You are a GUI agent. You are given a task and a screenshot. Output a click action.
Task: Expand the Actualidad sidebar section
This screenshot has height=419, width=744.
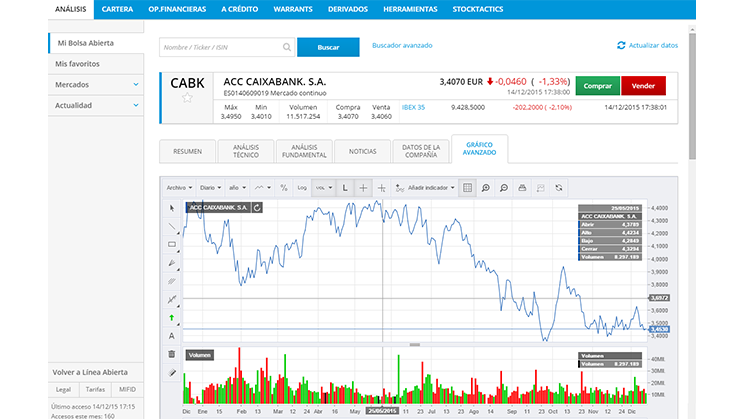pyautogui.click(x=96, y=105)
